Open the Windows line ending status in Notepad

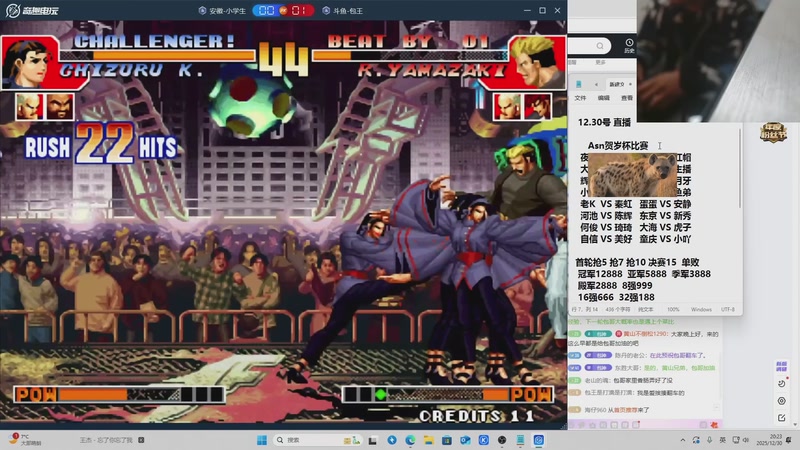coord(701,309)
